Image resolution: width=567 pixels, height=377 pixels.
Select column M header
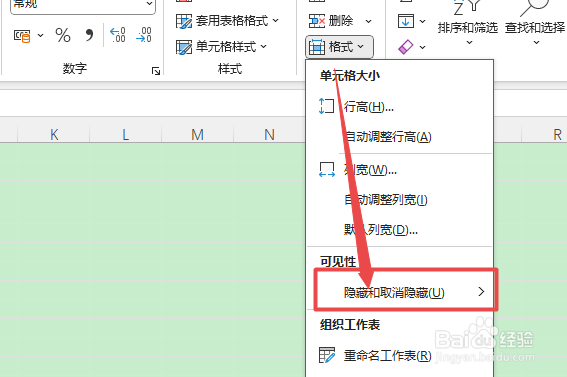(x=197, y=134)
